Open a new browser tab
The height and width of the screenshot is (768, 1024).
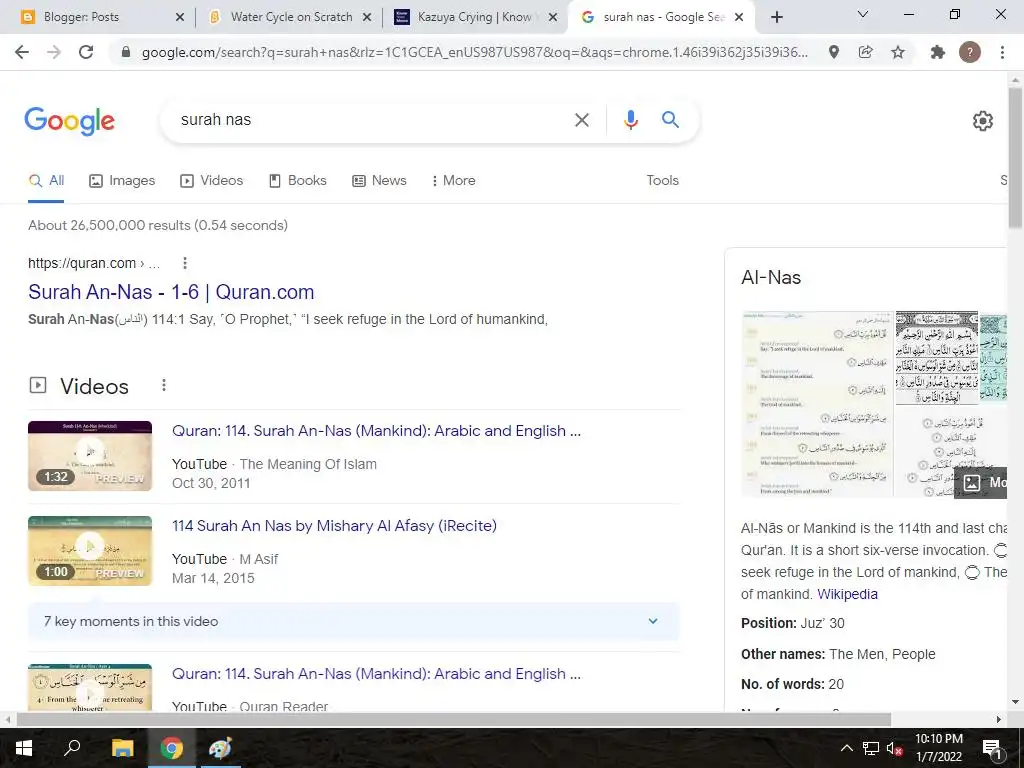point(776,18)
